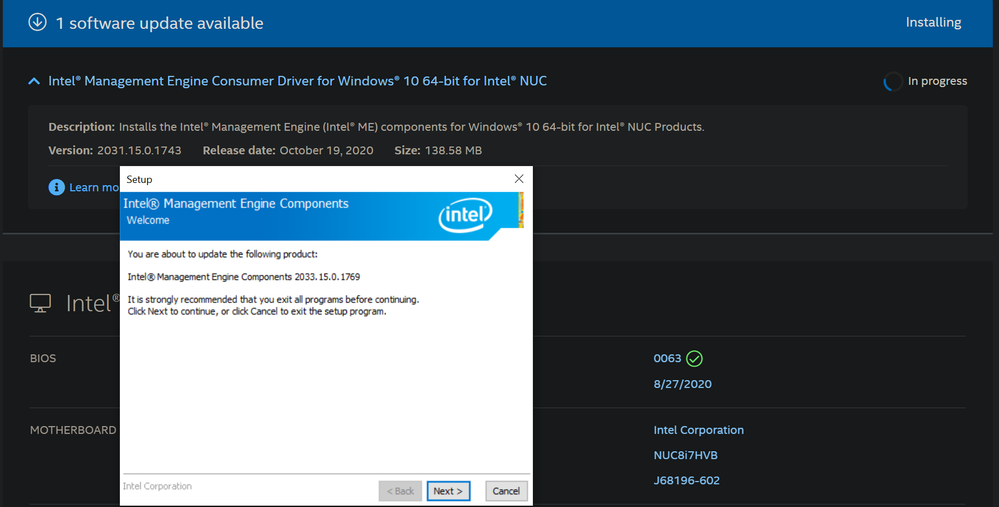Click the Installing status label
This screenshot has height=507, width=999.
click(x=932, y=22)
